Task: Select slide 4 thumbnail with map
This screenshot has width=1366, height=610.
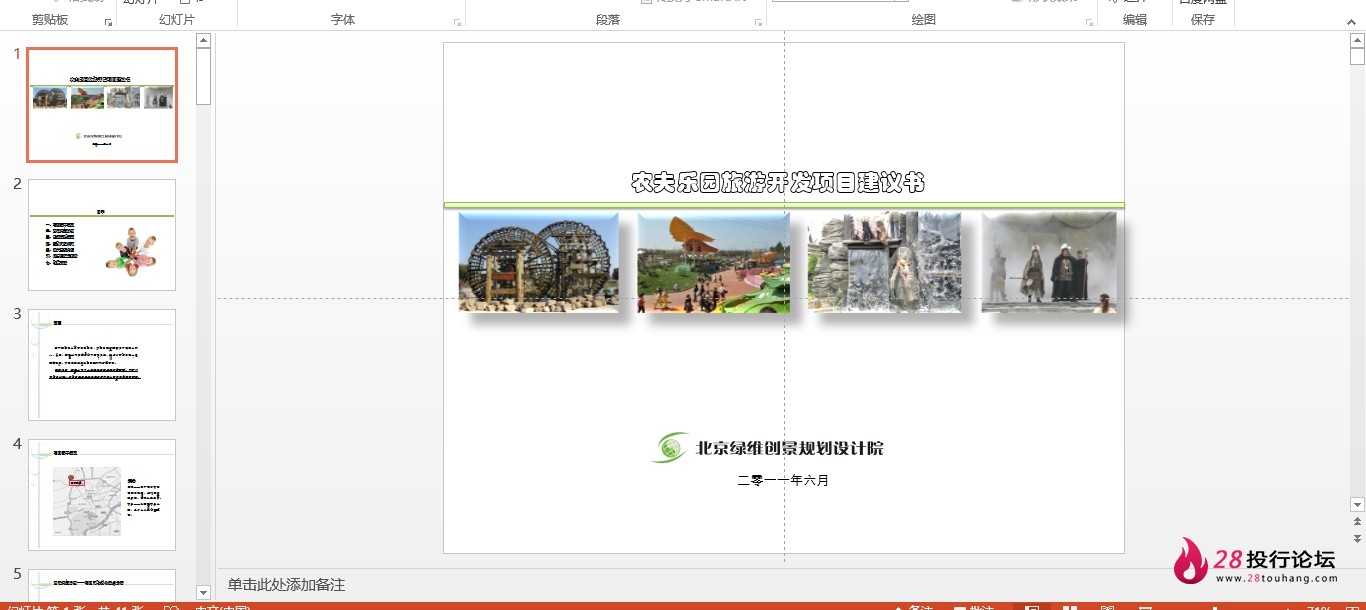Action: click(x=102, y=495)
